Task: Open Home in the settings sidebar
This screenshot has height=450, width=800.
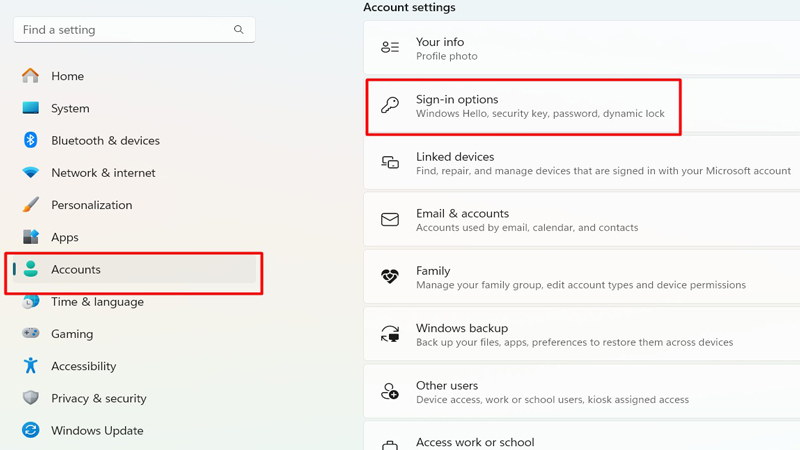Action: tap(134, 76)
